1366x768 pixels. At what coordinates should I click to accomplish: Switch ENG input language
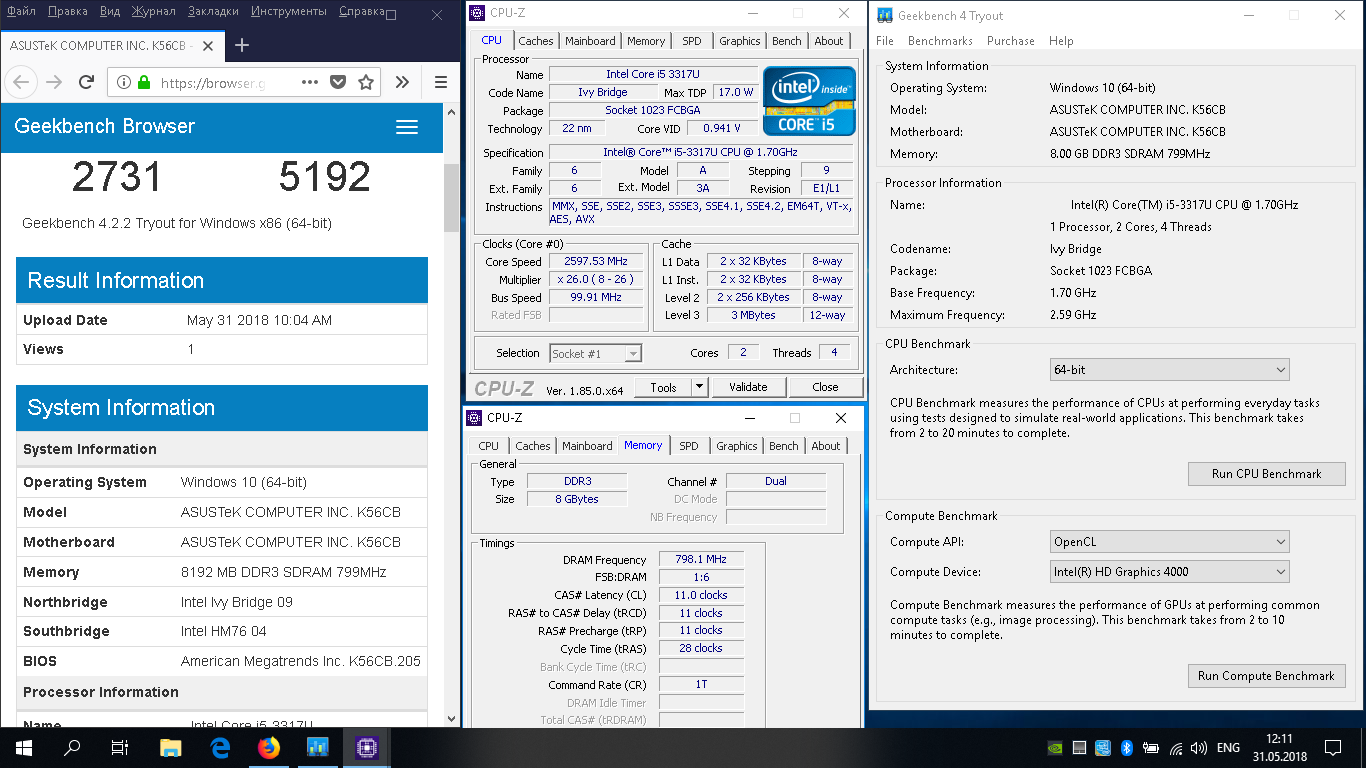coord(1228,747)
